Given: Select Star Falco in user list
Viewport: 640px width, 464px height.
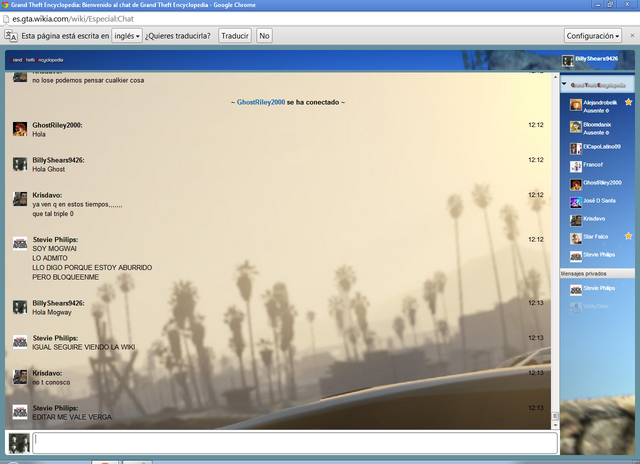Looking at the screenshot, I should 596,236.
